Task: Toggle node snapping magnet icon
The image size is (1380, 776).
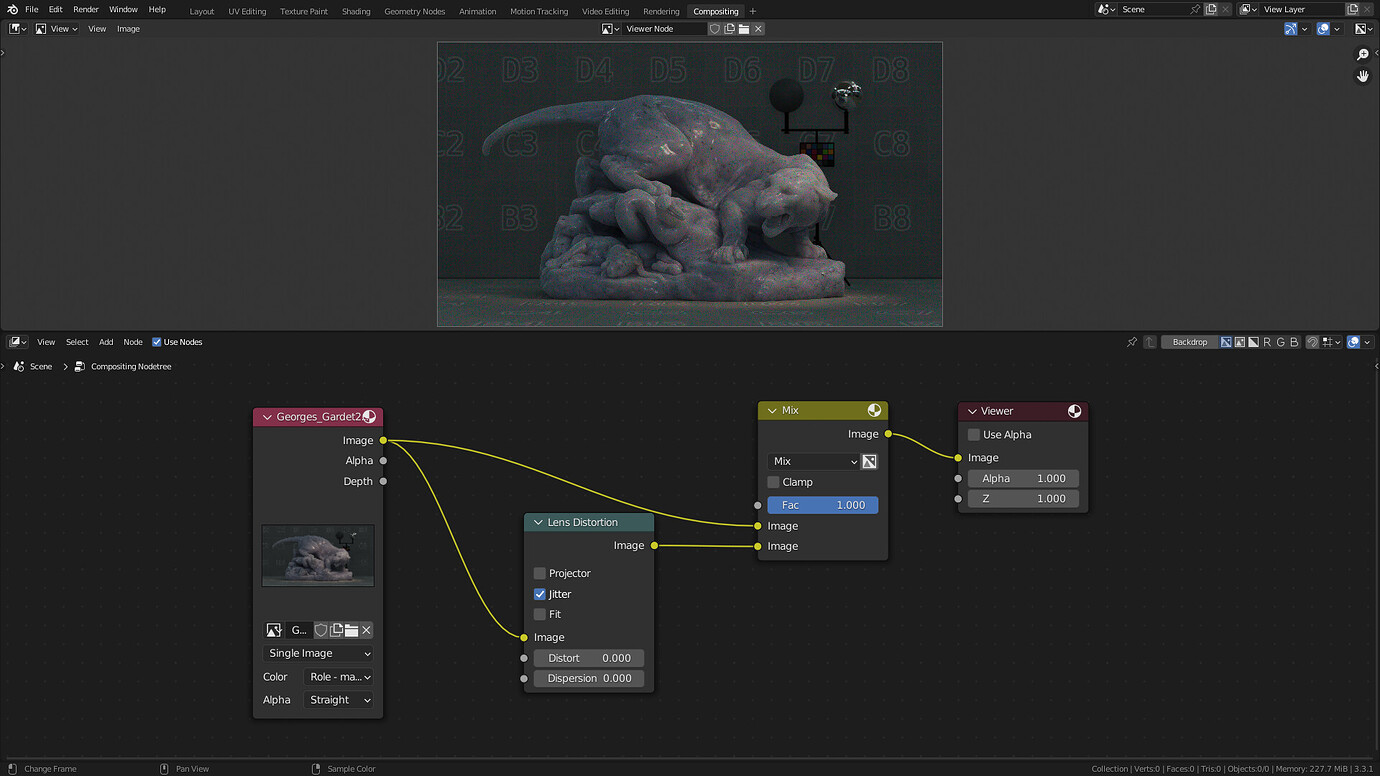Action: [1312, 342]
